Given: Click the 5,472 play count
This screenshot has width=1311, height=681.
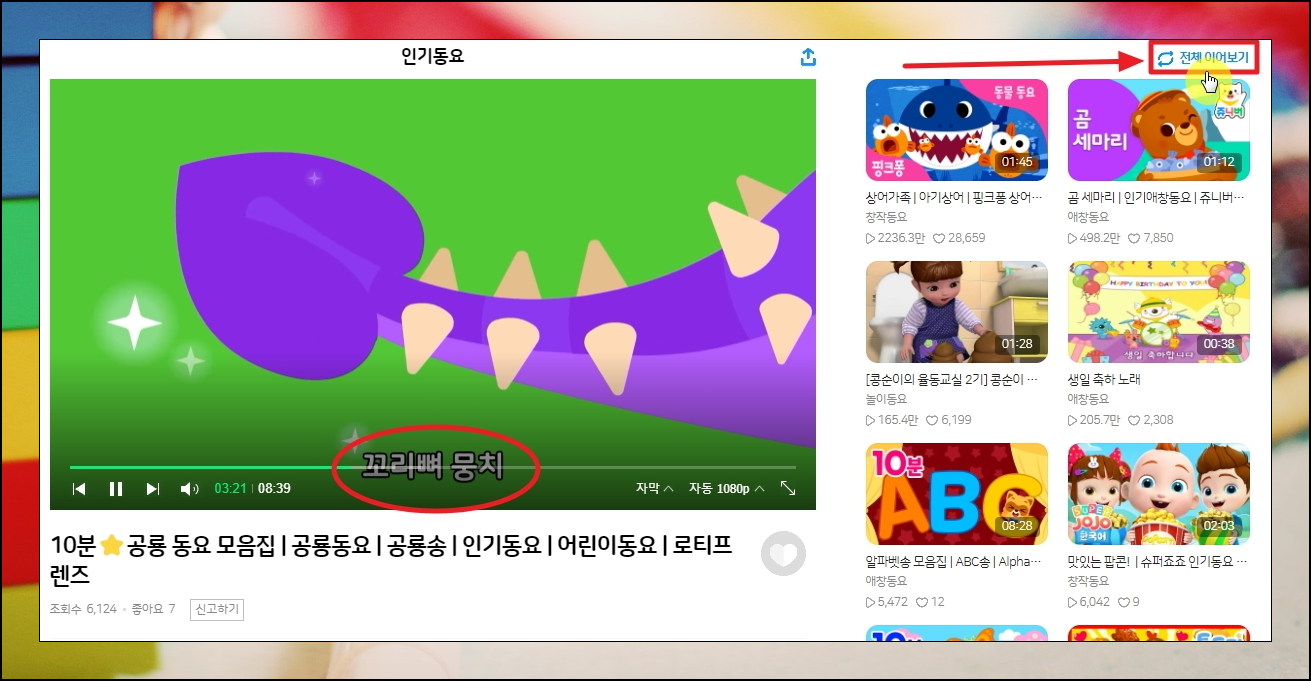Looking at the screenshot, I should pos(887,602).
